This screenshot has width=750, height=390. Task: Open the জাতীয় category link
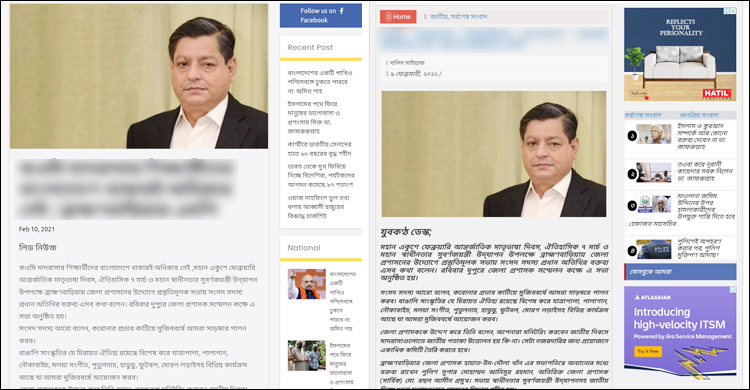438,17
